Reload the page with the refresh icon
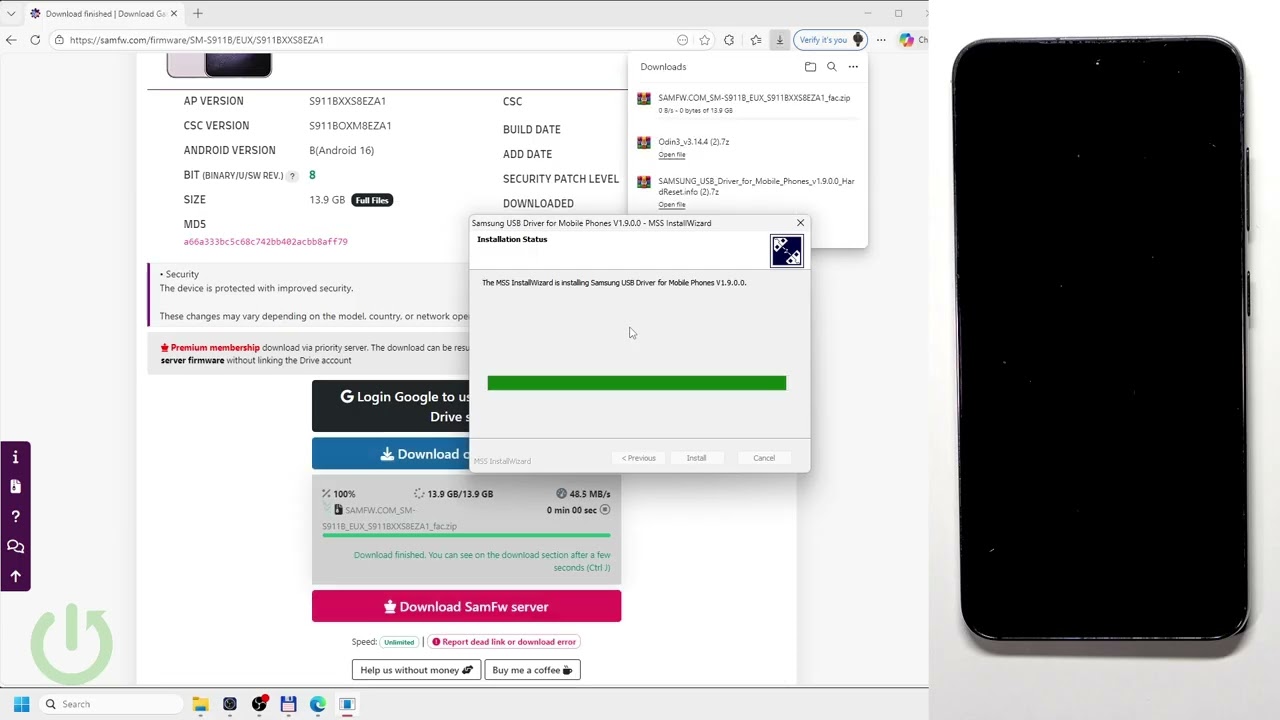The image size is (1280, 720). [x=35, y=40]
